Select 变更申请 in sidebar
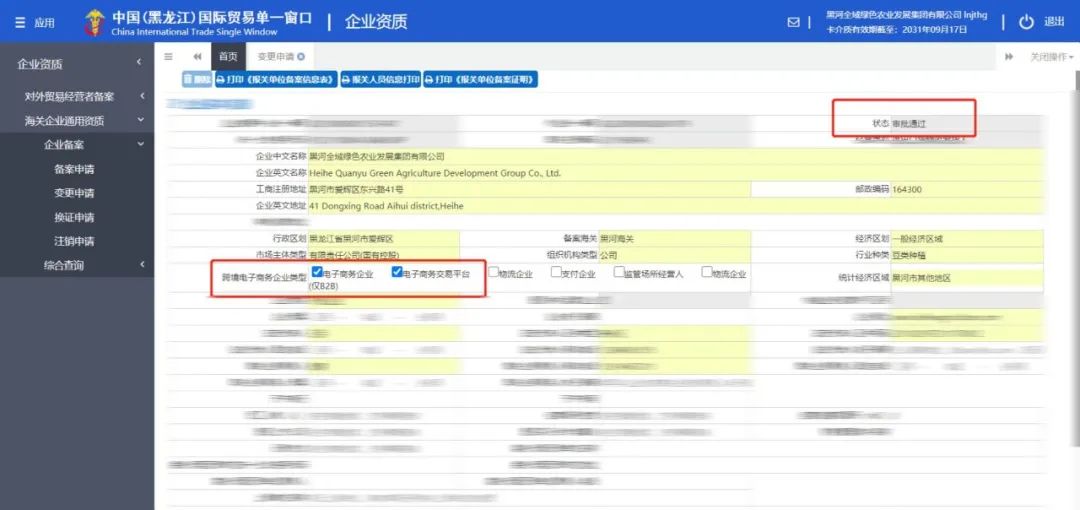The height and width of the screenshot is (510, 1080). (74, 194)
